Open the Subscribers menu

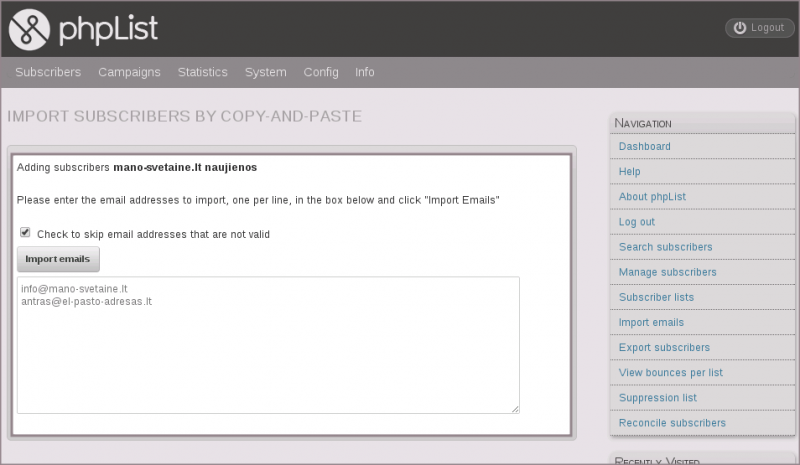click(x=48, y=72)
